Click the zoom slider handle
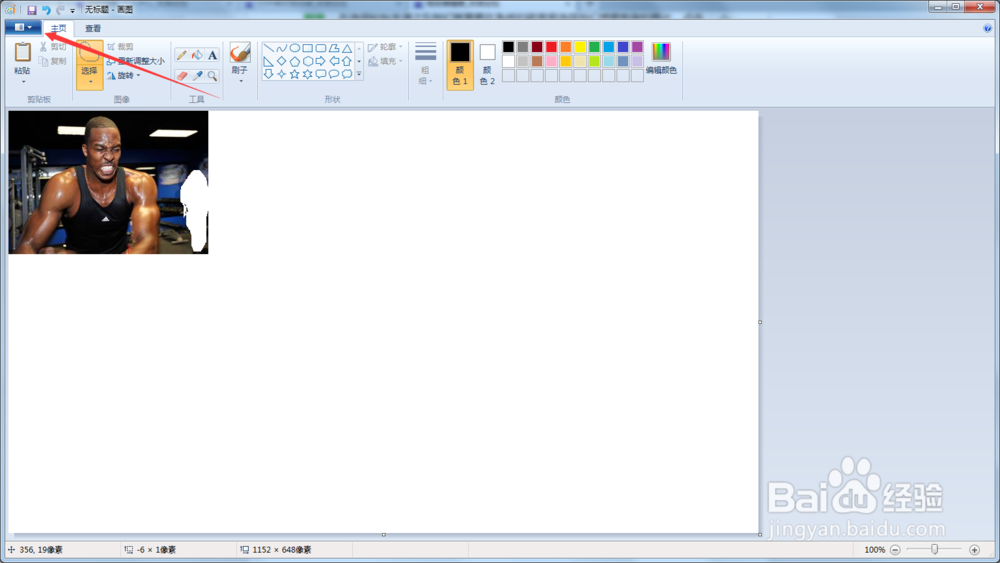 click(934, 549)
